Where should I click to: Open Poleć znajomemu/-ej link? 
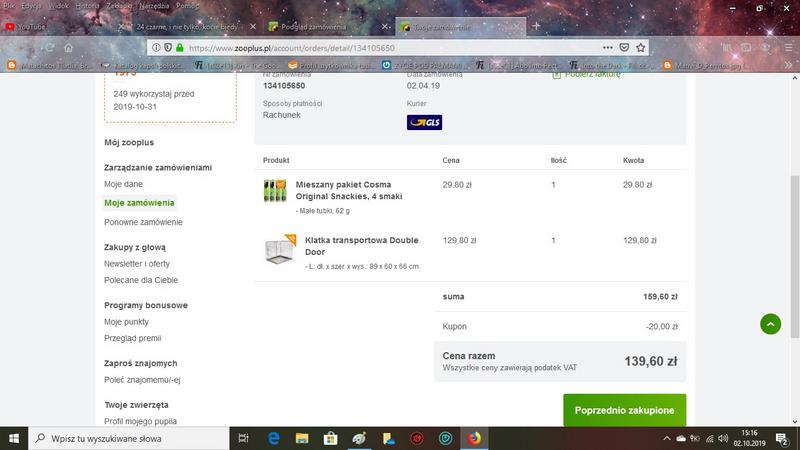coord(142,380)
